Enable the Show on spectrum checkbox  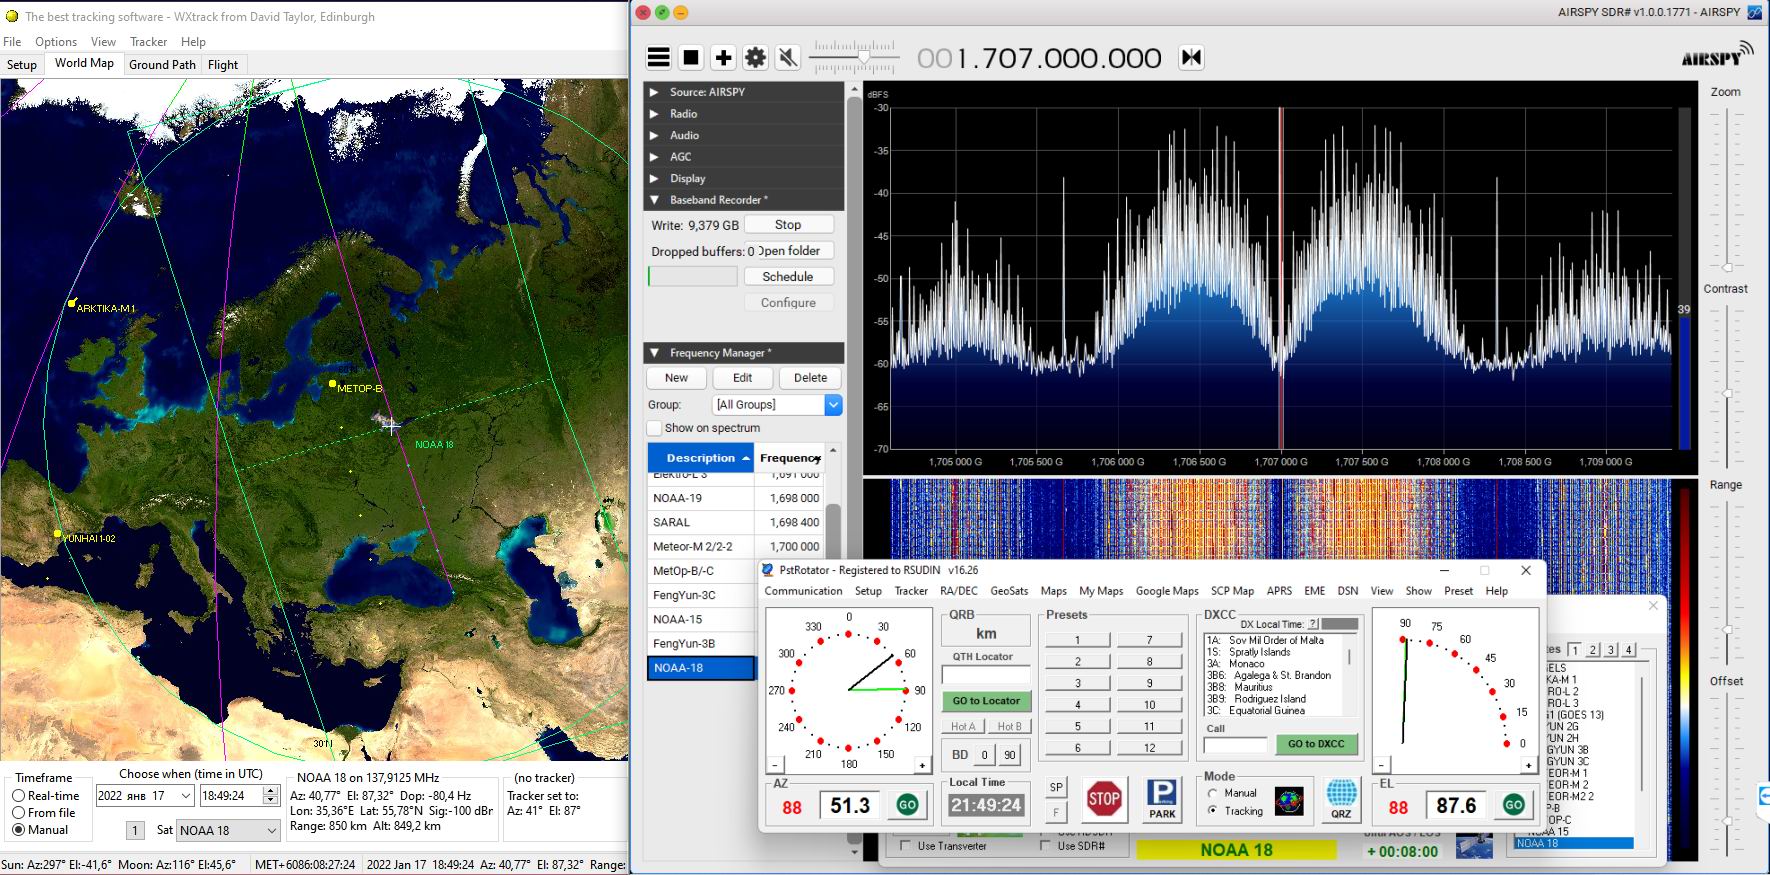(655, 428)
